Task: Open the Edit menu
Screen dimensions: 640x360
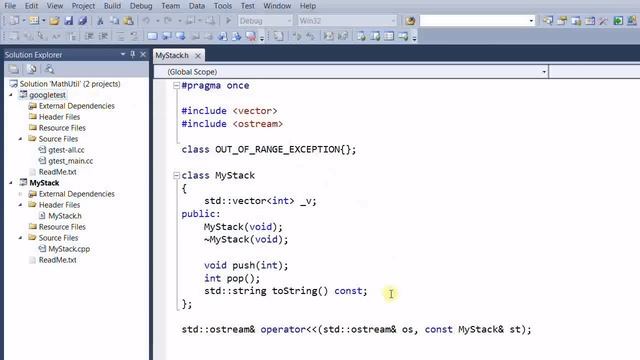Action: (x=31, y=6)
